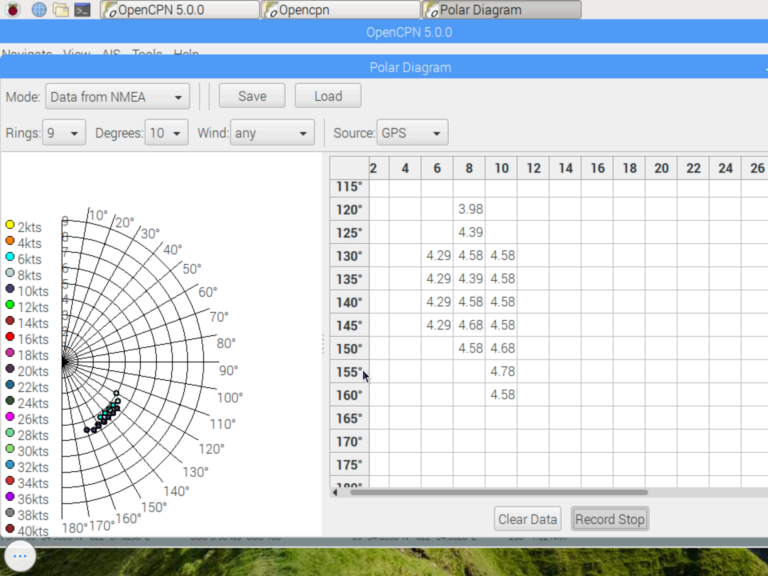
Task: Click the Load button
Action: pyautogui.click(x=328, y=97)
